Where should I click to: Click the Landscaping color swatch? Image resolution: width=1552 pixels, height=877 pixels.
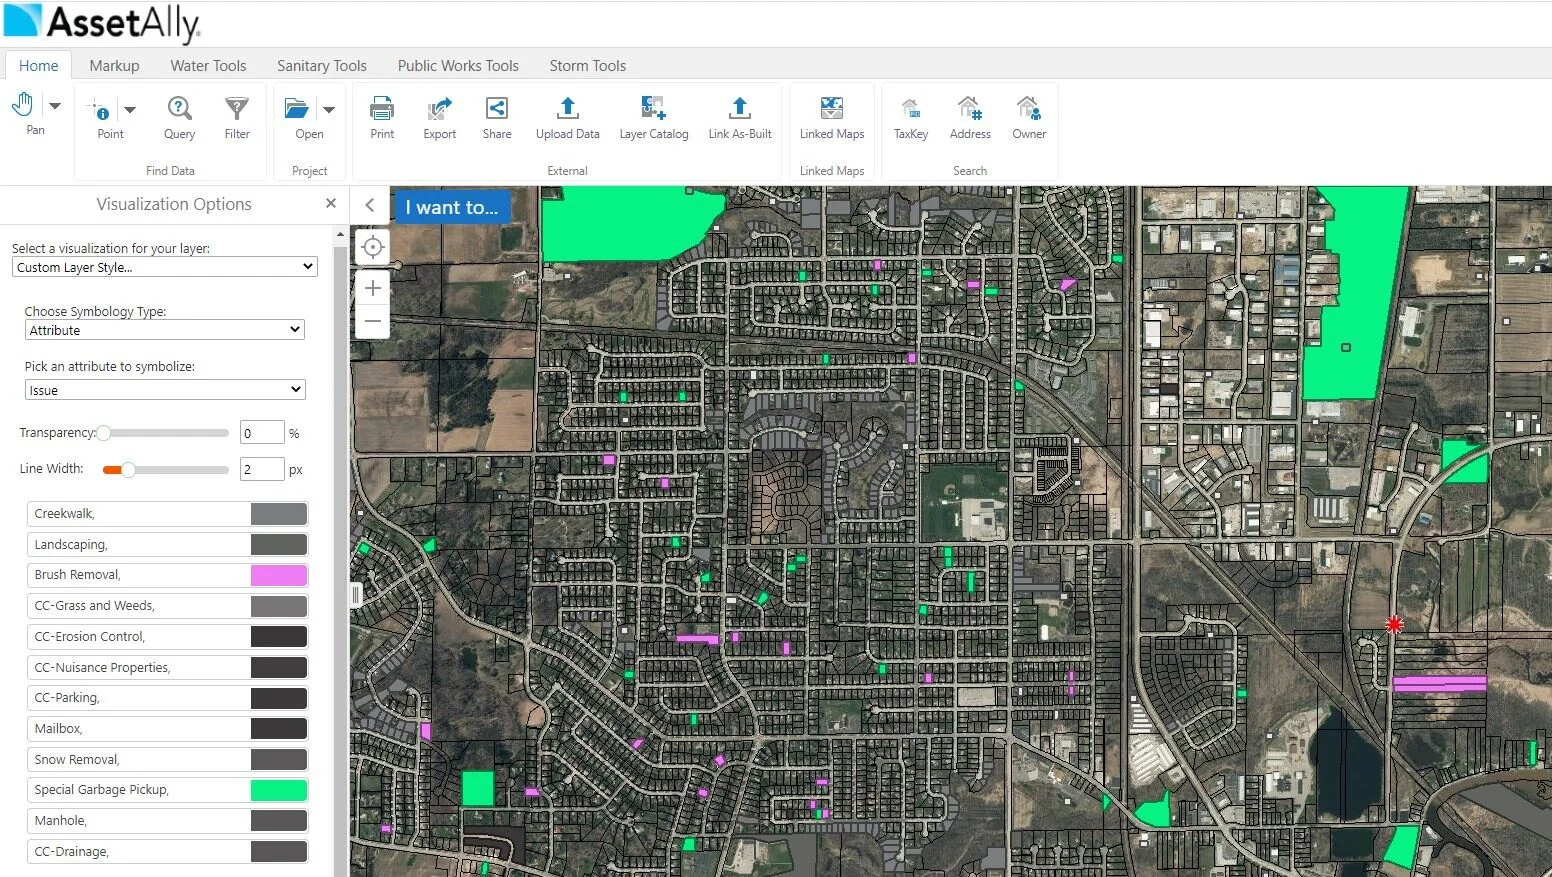pos(279,545)
